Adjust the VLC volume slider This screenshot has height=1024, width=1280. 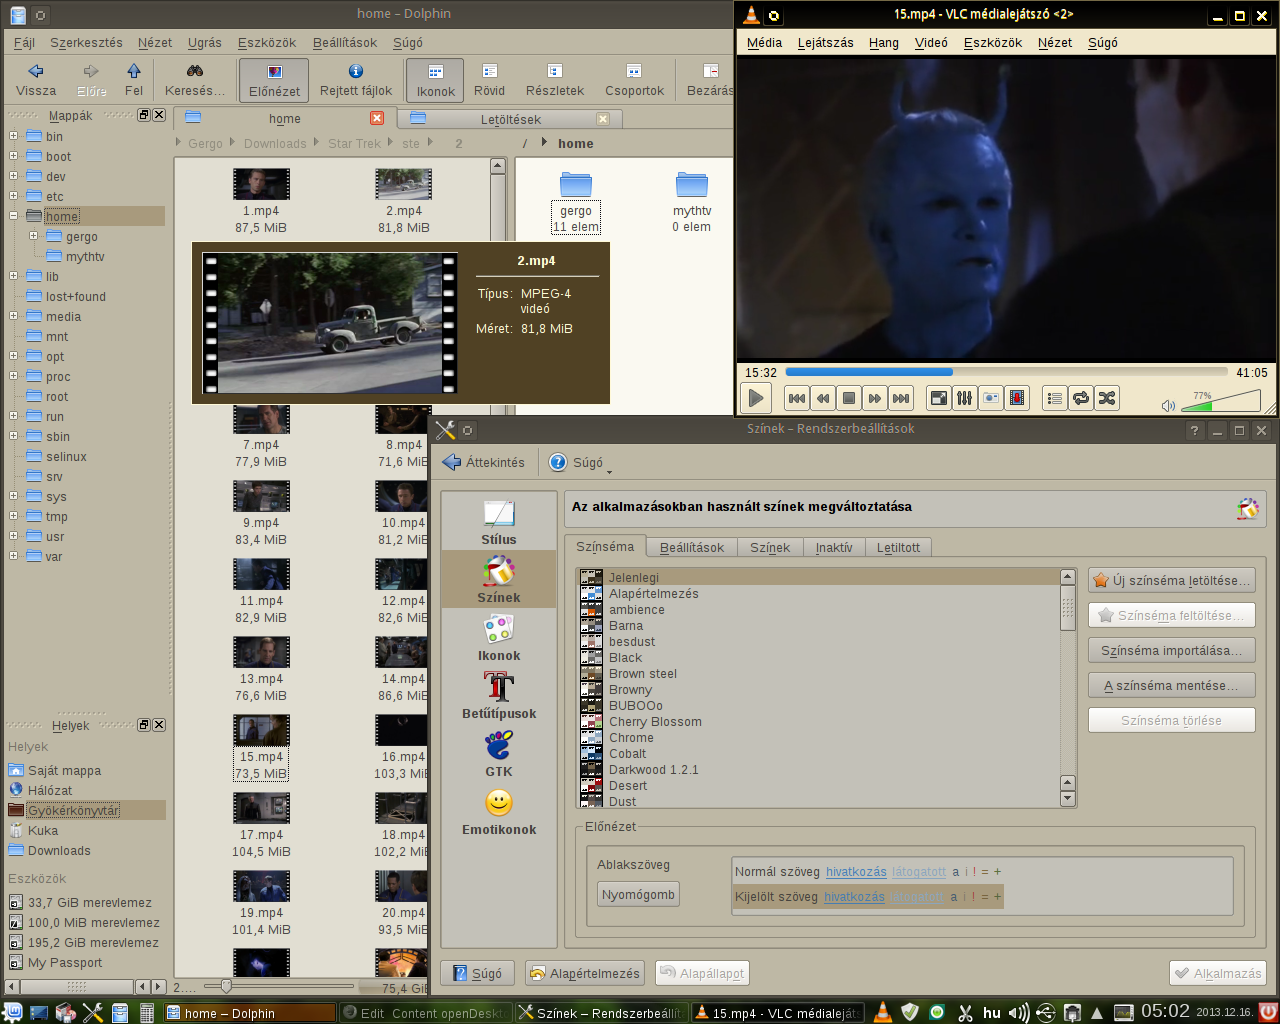[x=1221, y=401]
